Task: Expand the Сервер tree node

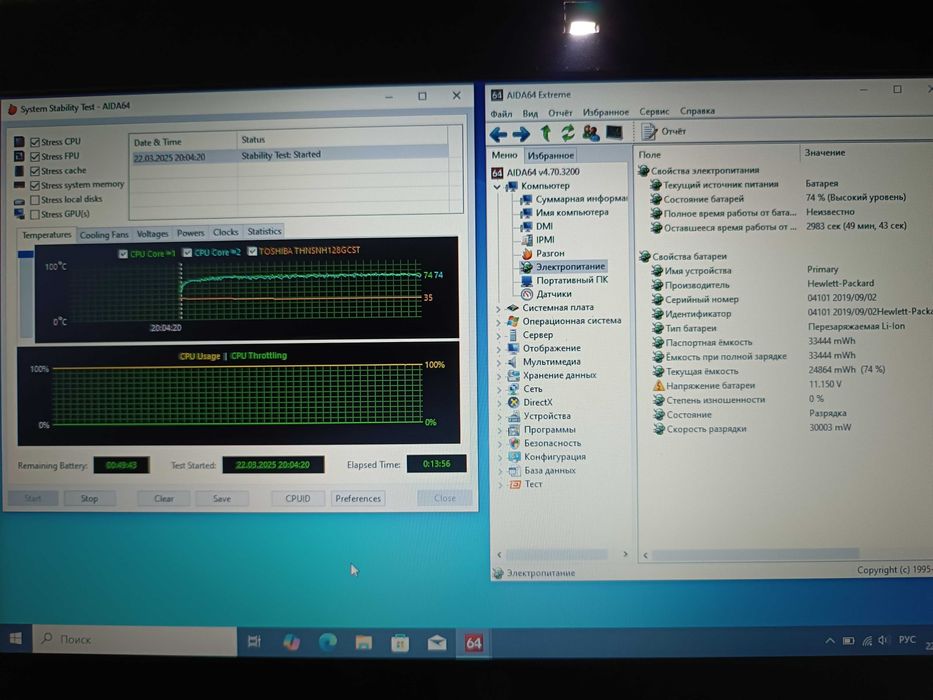Action: (499, 336)
